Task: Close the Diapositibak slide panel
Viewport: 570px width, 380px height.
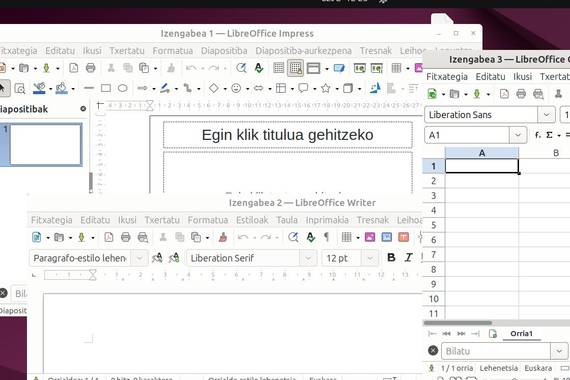Action: (x=83, y=109)
